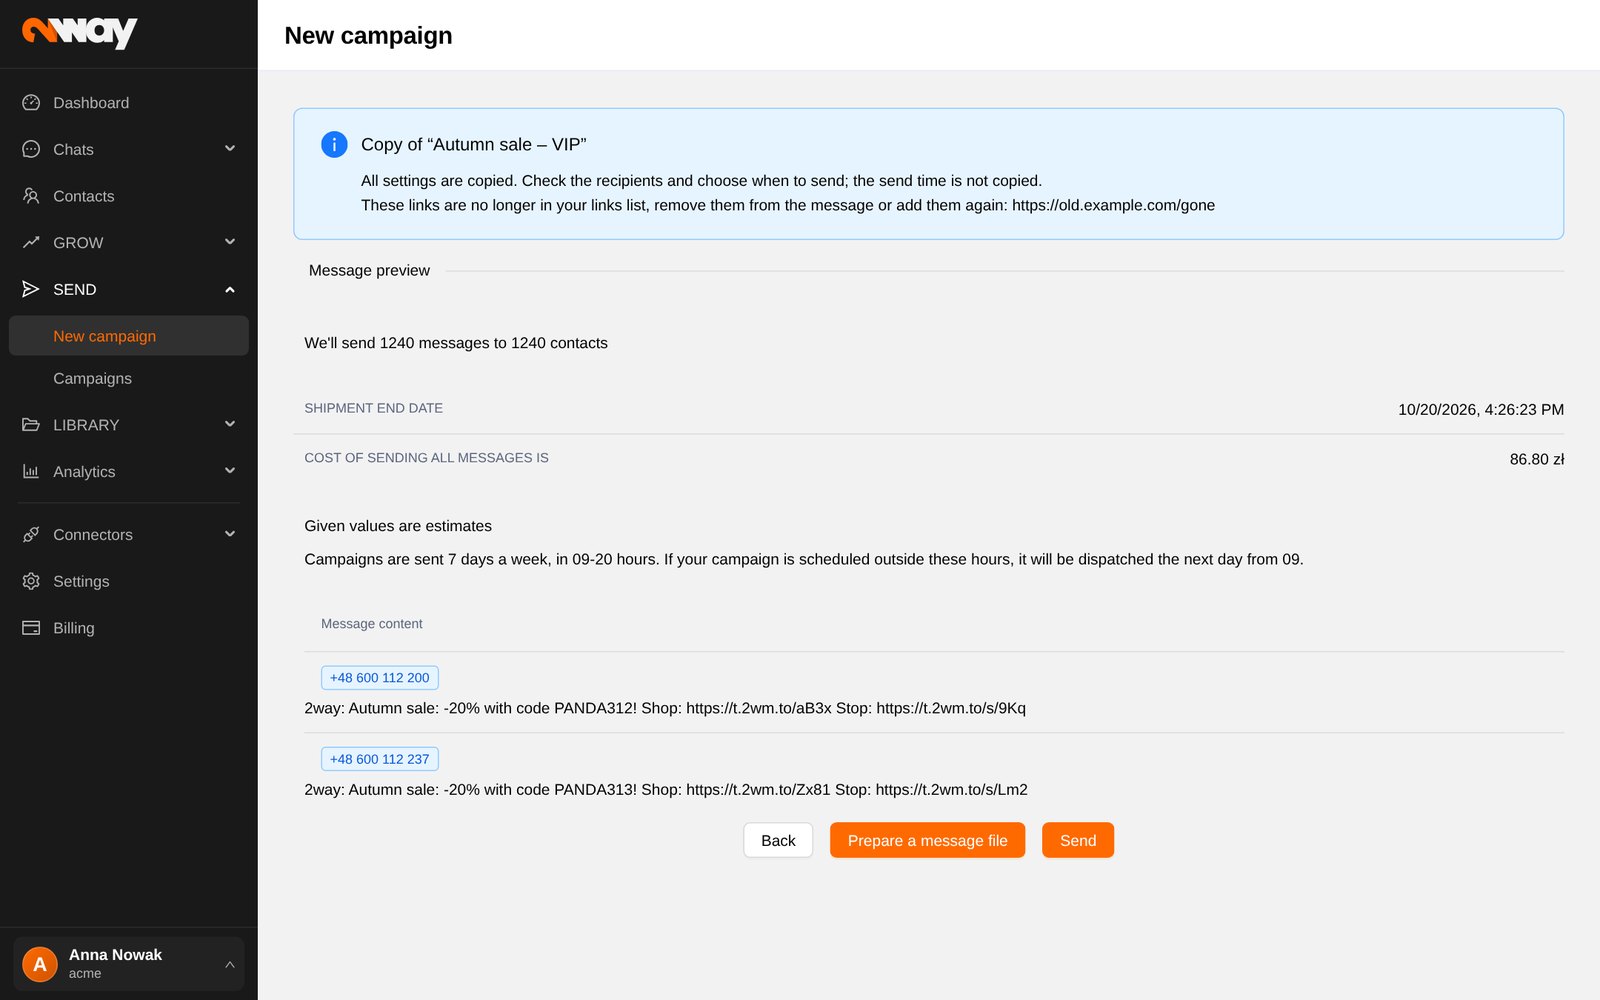Click the Contacts people icon
1600x1000 pixels.
tap(31, 196)
